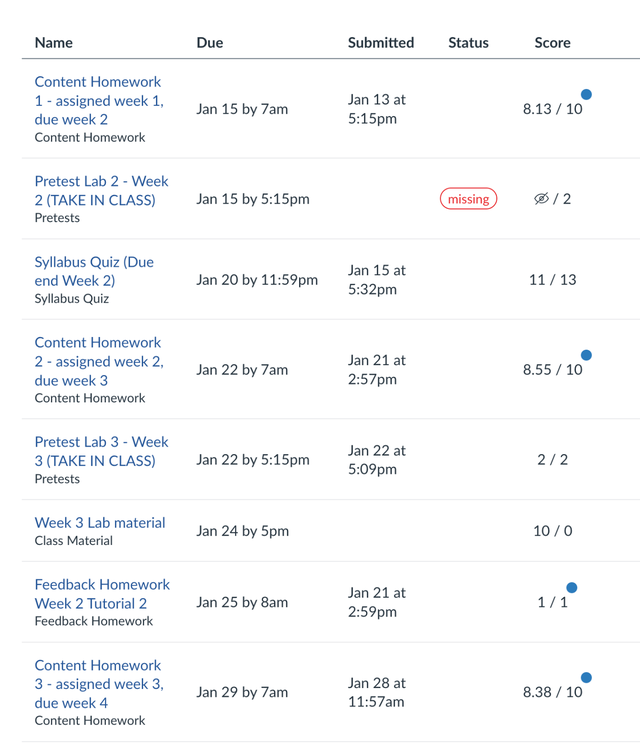Click the Status column header
640x753 pixels.
(x=468, y=43)
